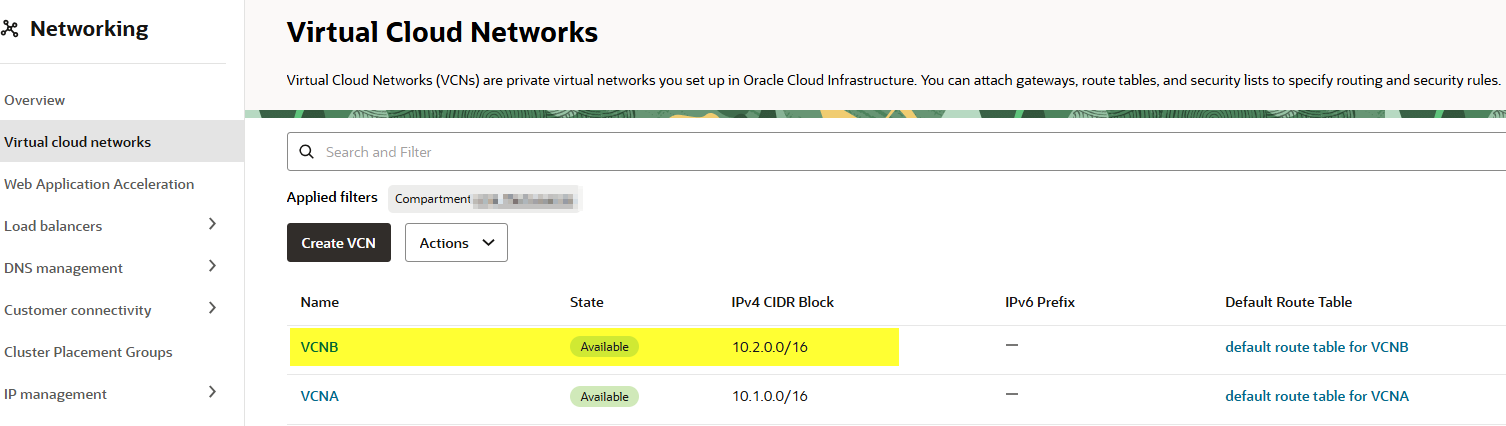Open the Actions dropdown

point(456,243)
